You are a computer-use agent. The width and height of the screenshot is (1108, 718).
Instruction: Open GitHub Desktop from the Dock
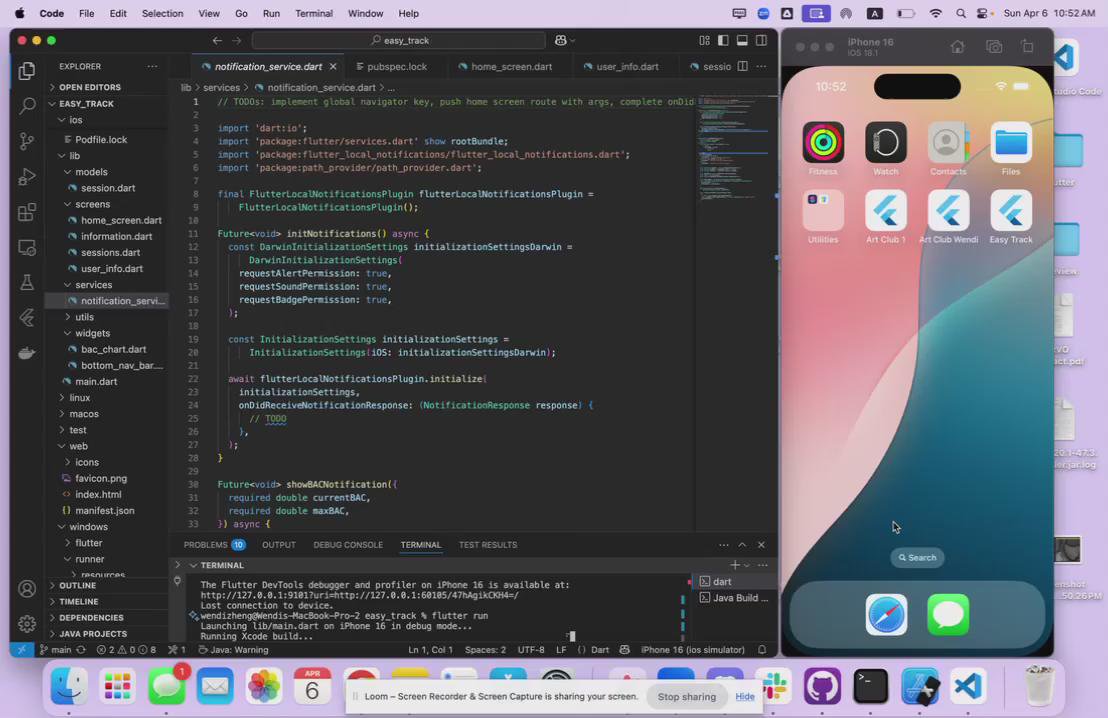[823, 686]
